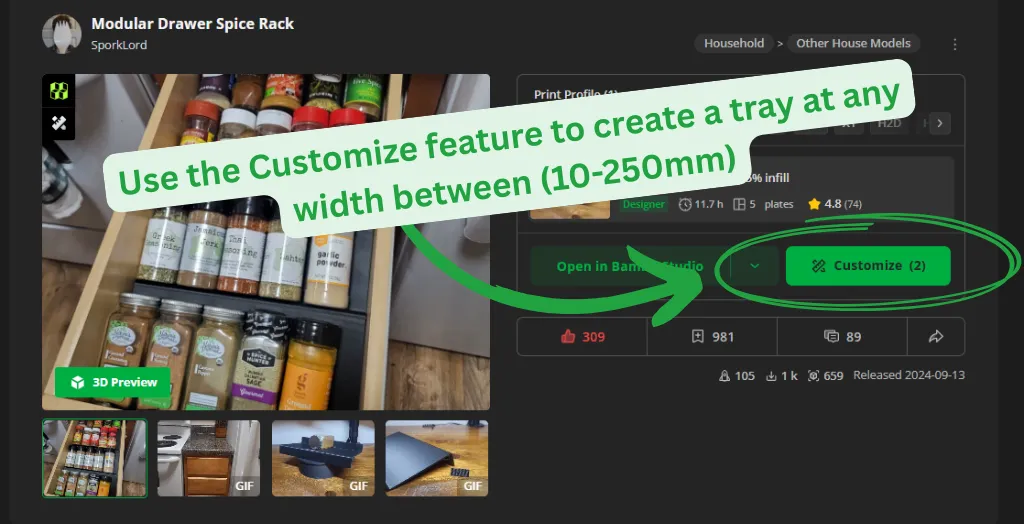
Task: Click the star rating 4.8 (74)
Action: [x=835, y=204]
